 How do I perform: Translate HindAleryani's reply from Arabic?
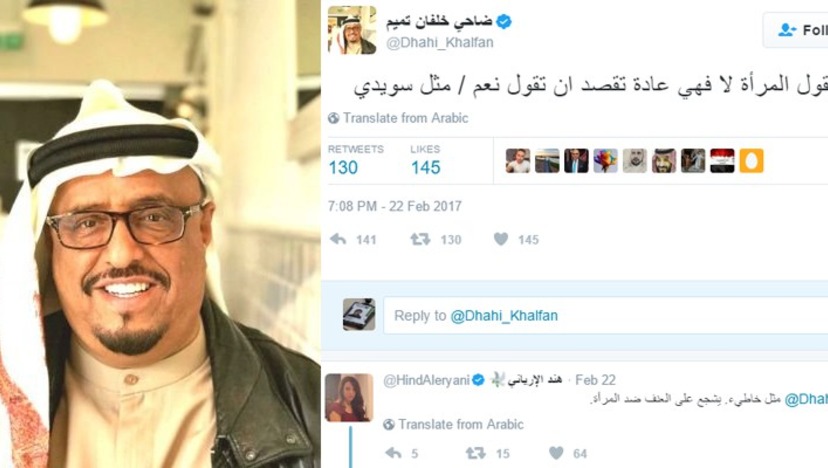pyautogui.click(x=460, y=424)
